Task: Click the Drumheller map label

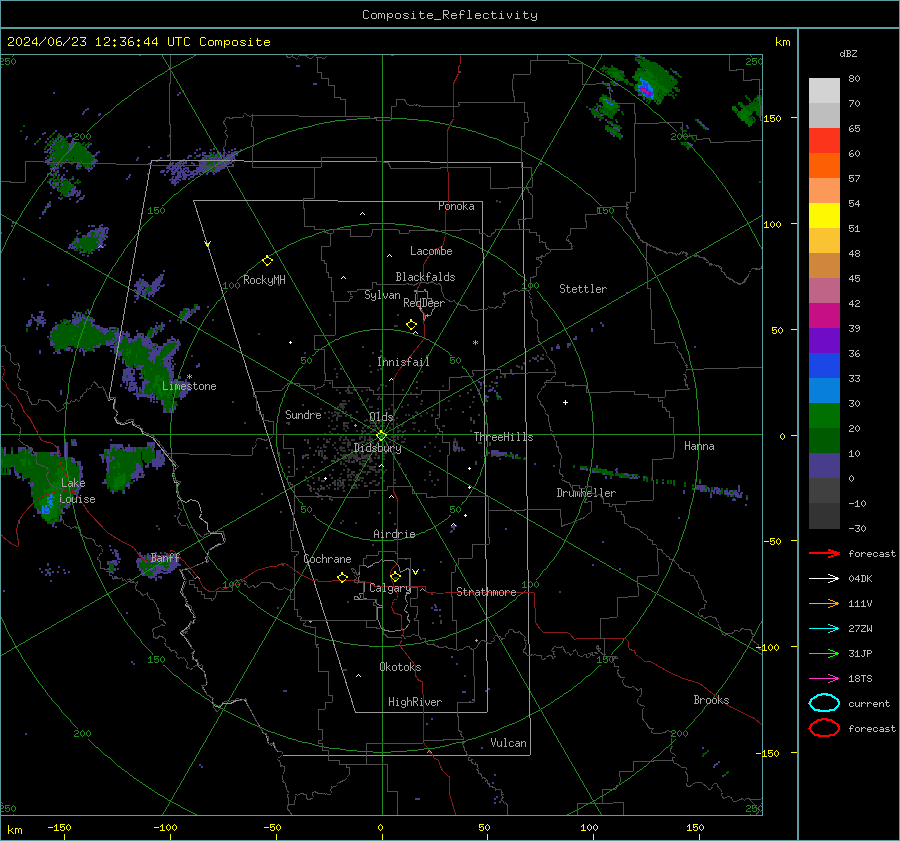Action: pos(586,493)
